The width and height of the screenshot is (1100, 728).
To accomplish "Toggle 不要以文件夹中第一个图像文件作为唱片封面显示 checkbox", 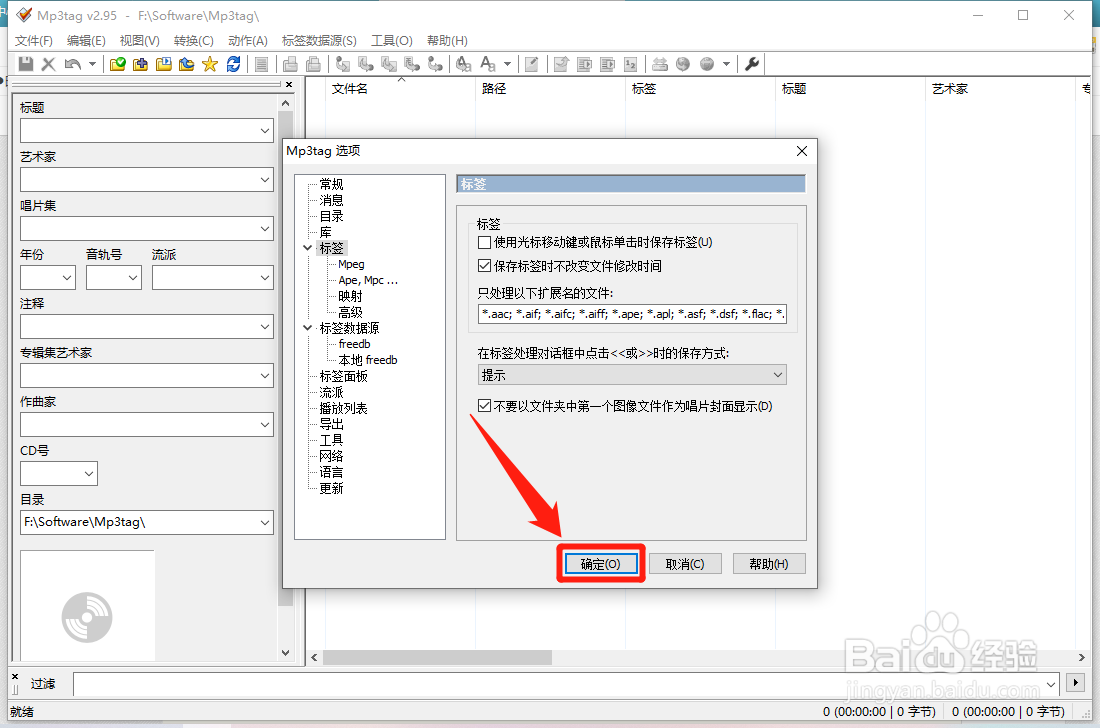I will click(x=484, y=406).
